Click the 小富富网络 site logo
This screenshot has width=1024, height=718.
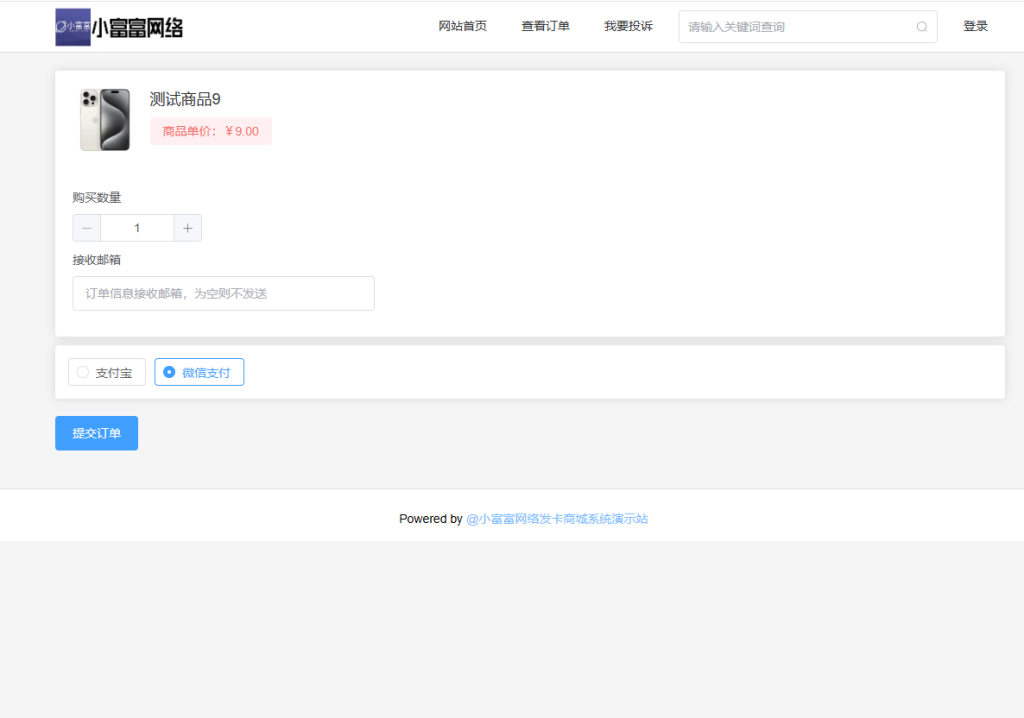(x=119, y=27)
